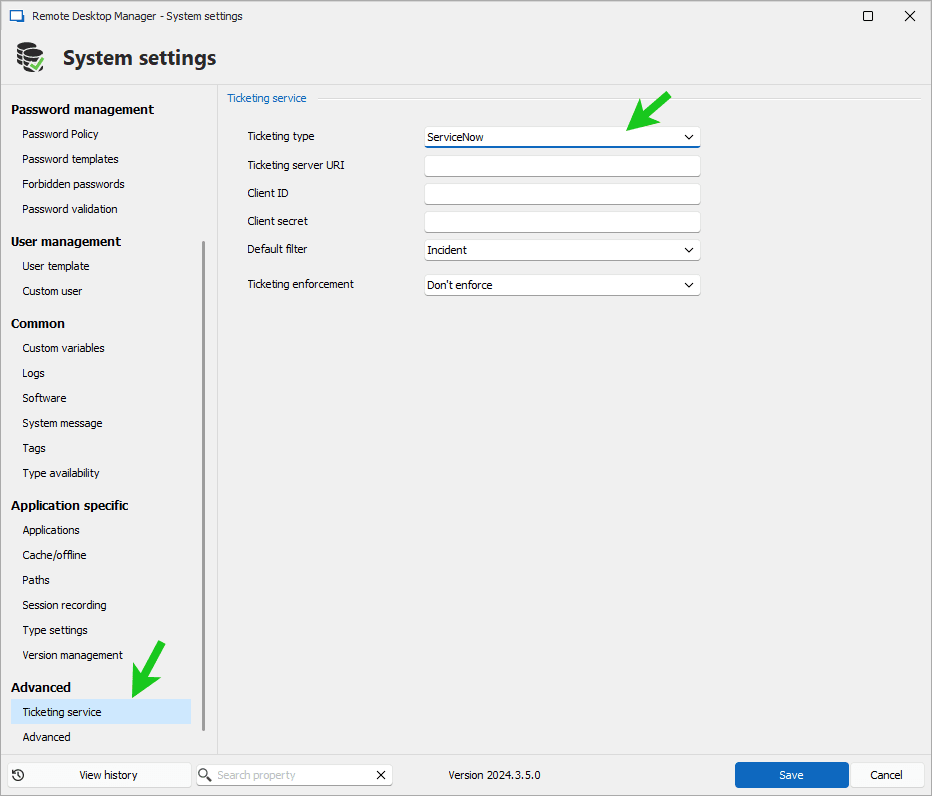Open the Ticketing type dropdown

pos(562,137)
